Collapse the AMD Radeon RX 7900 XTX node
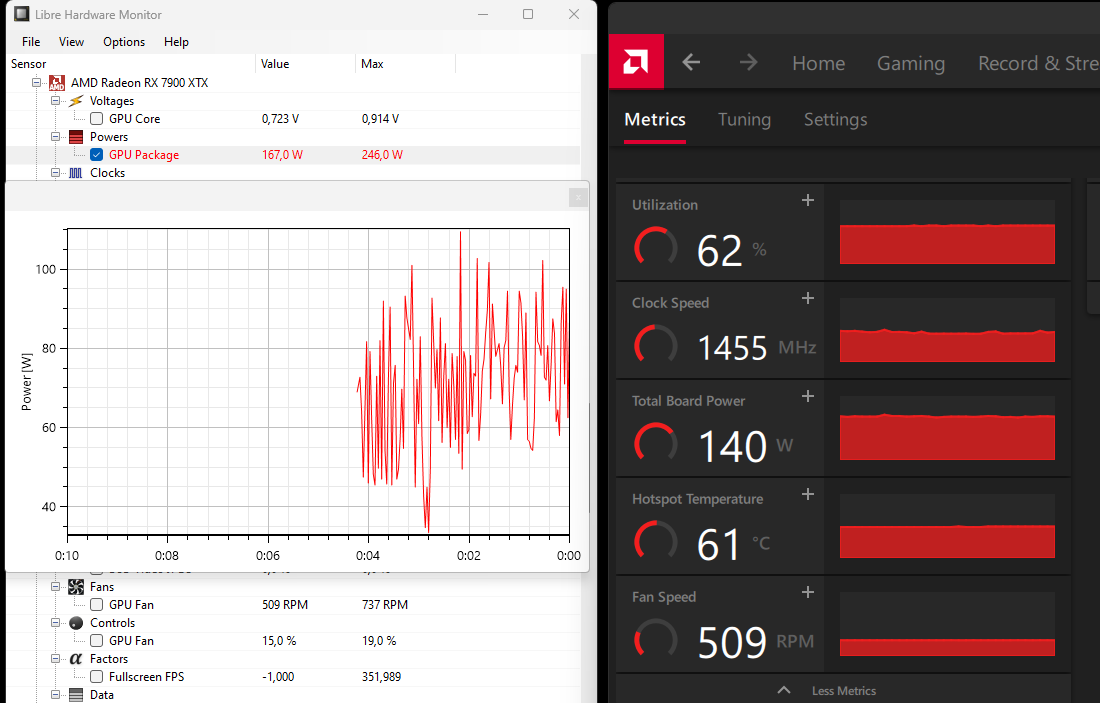Screen dimensions: 1100x703 click(x=36, y=82)
